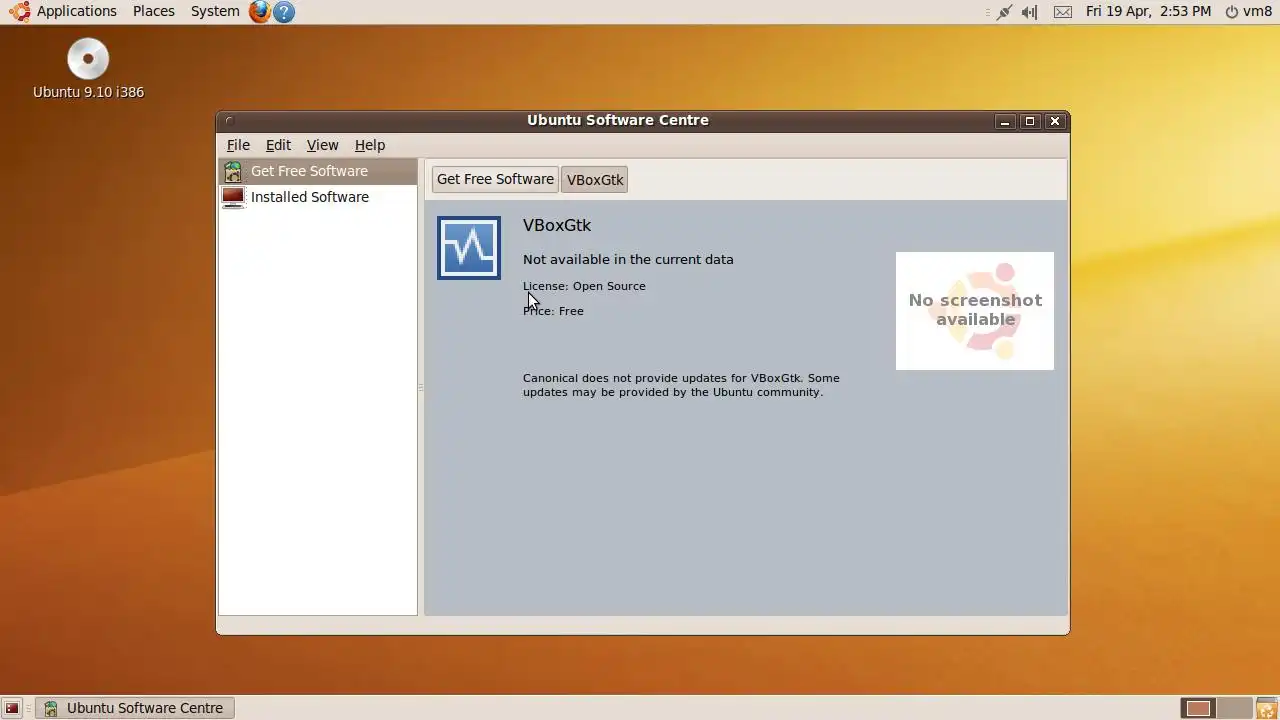The width and height of the screenshot is (1280, 720).
Task: Click the mail envelope indicator icon
Action: 1063,12
